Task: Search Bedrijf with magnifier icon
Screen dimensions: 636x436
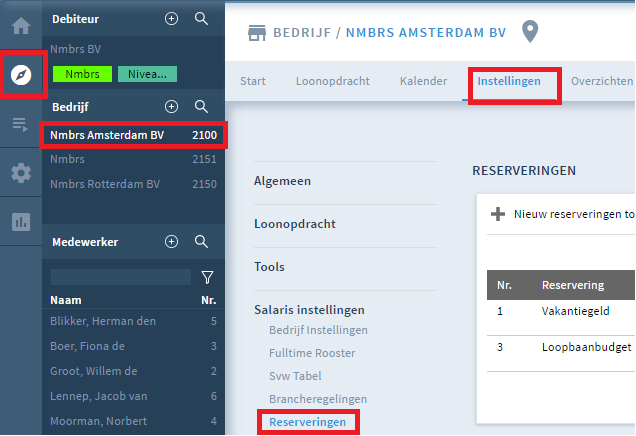Action: [201, 107]
